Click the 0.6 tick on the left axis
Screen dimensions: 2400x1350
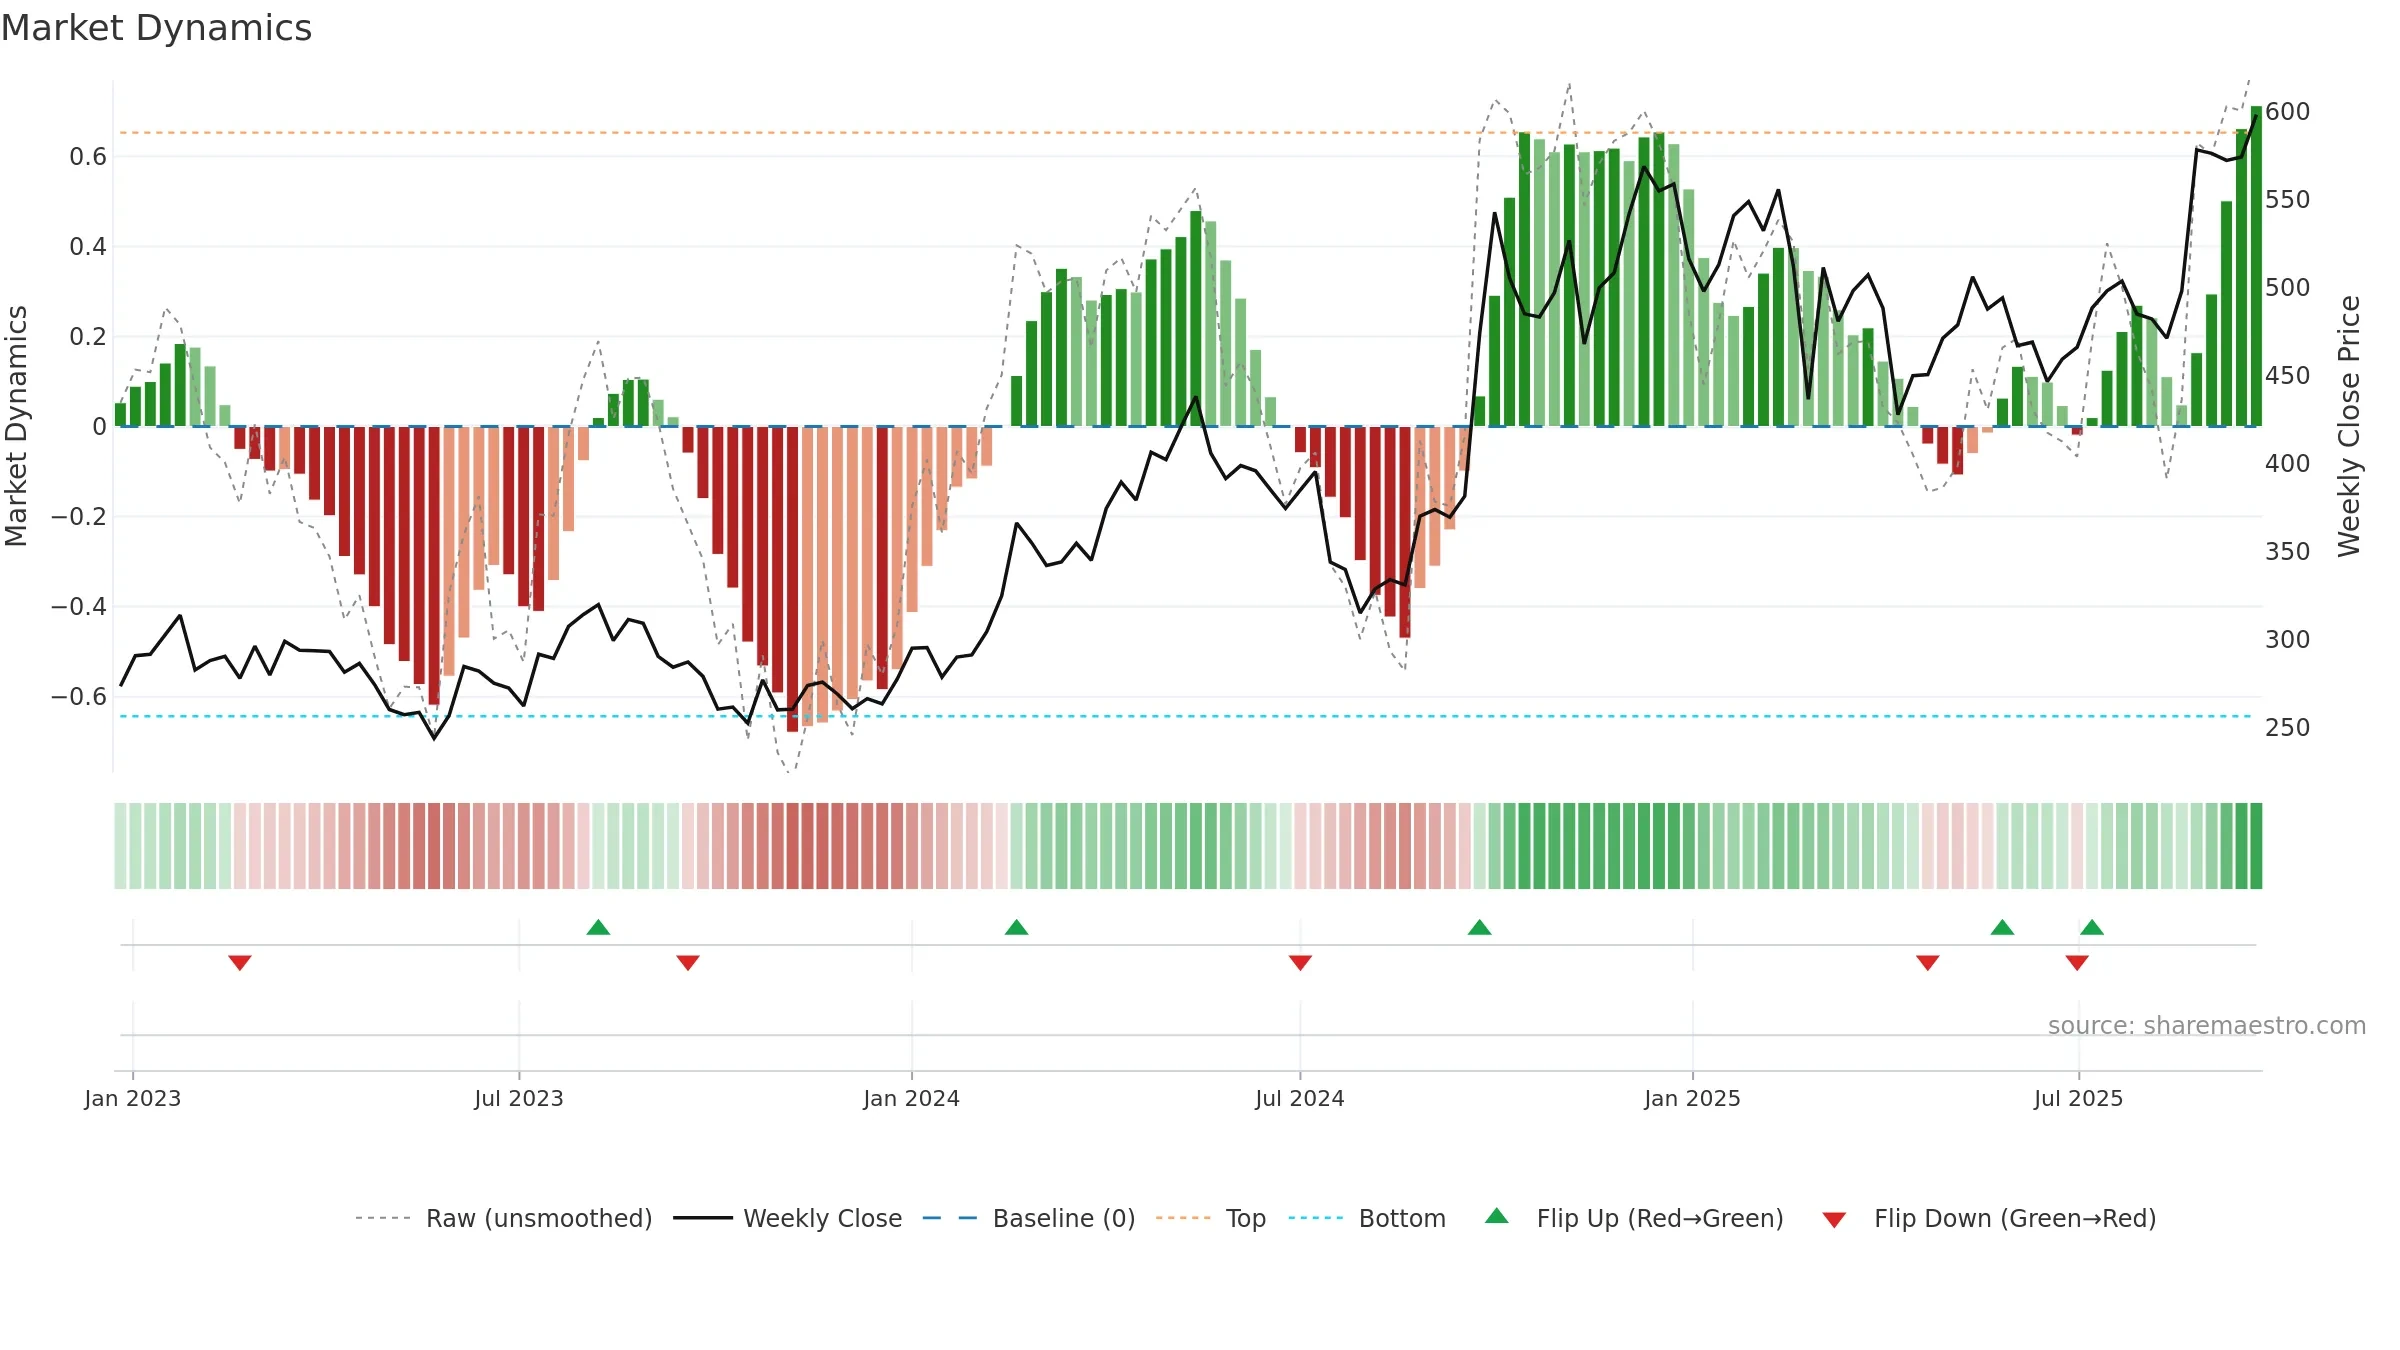(x=88, y=157)
